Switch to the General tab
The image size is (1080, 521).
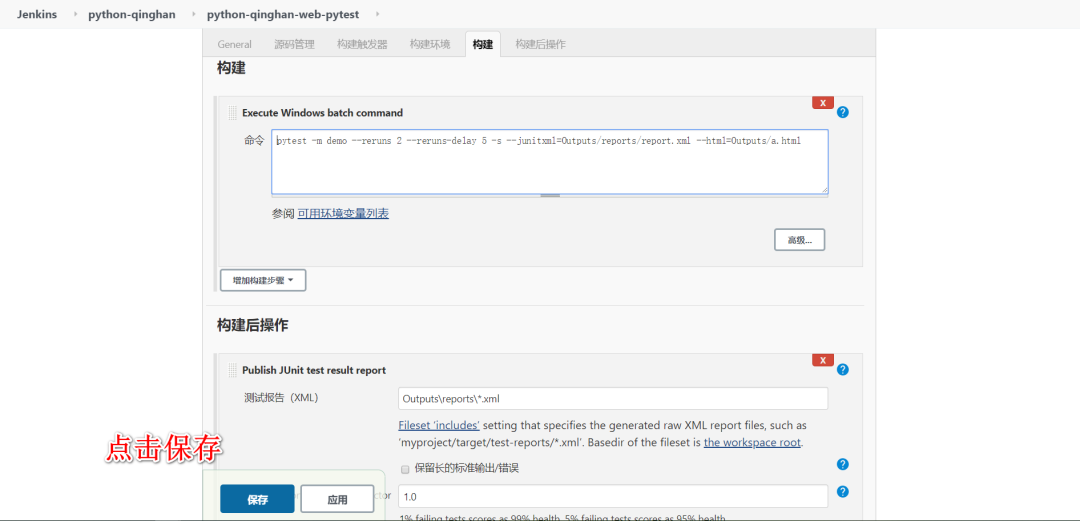[234, 44]
